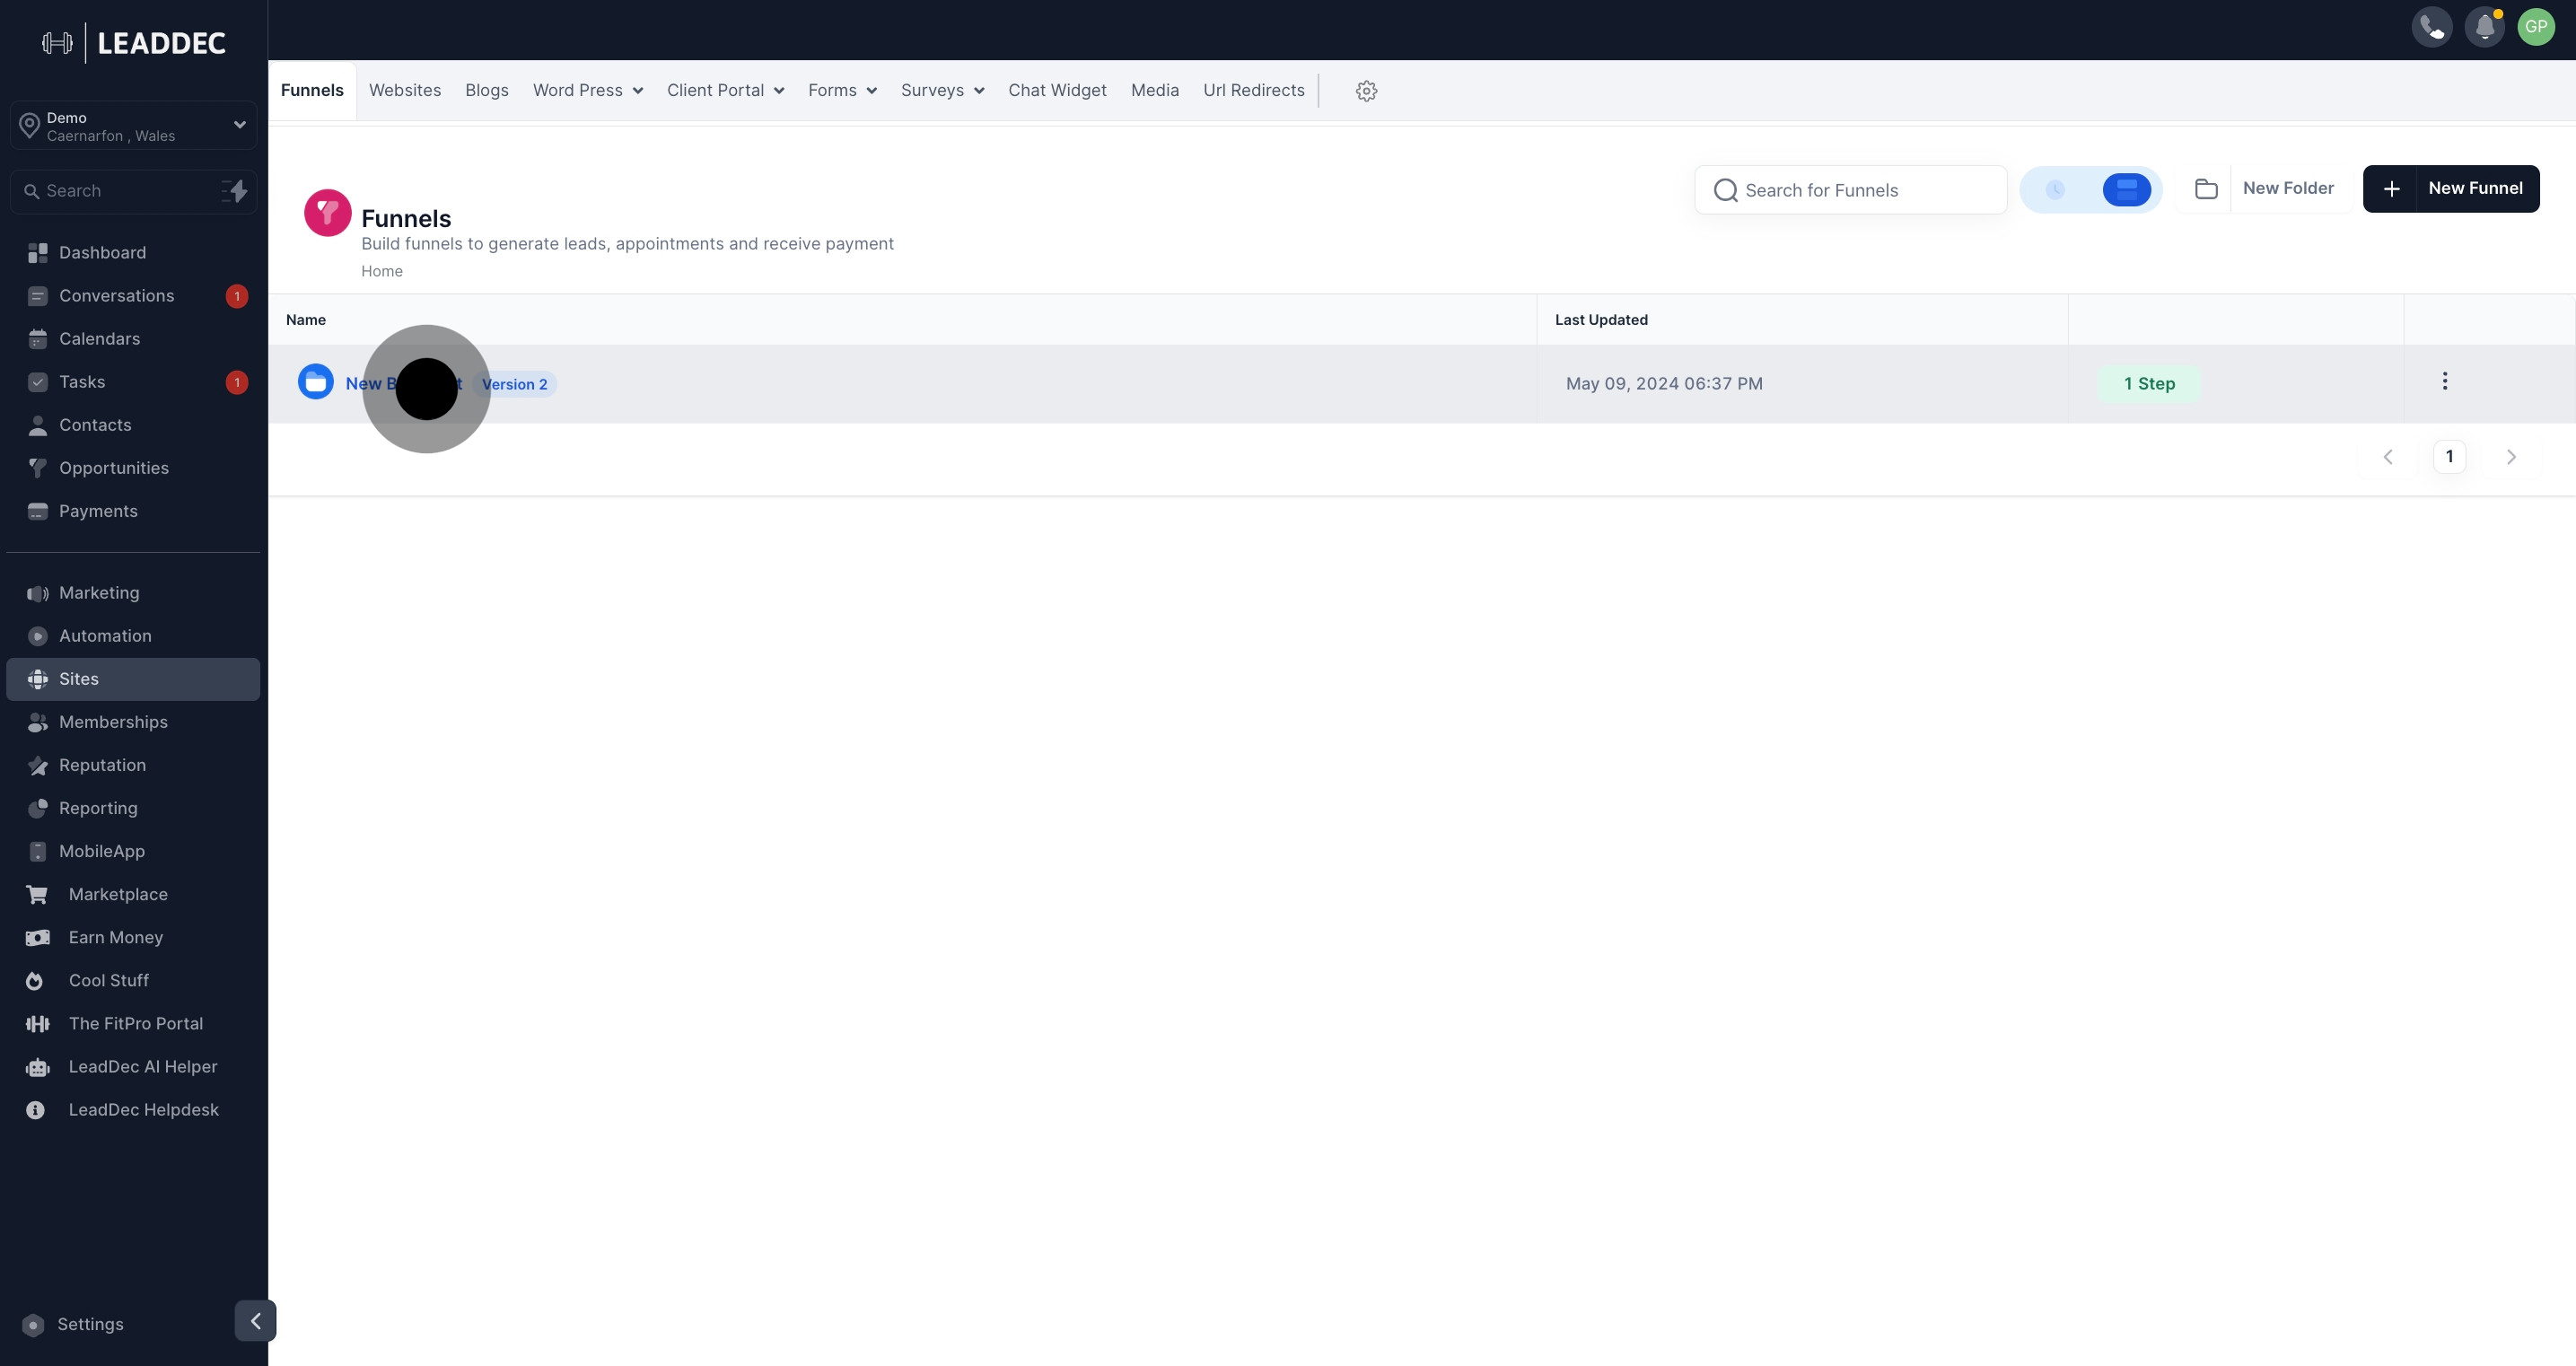The image size is (2576, 1366).
Task: Open Sites settings gear icon
Action: click(x=1366, y=91)
